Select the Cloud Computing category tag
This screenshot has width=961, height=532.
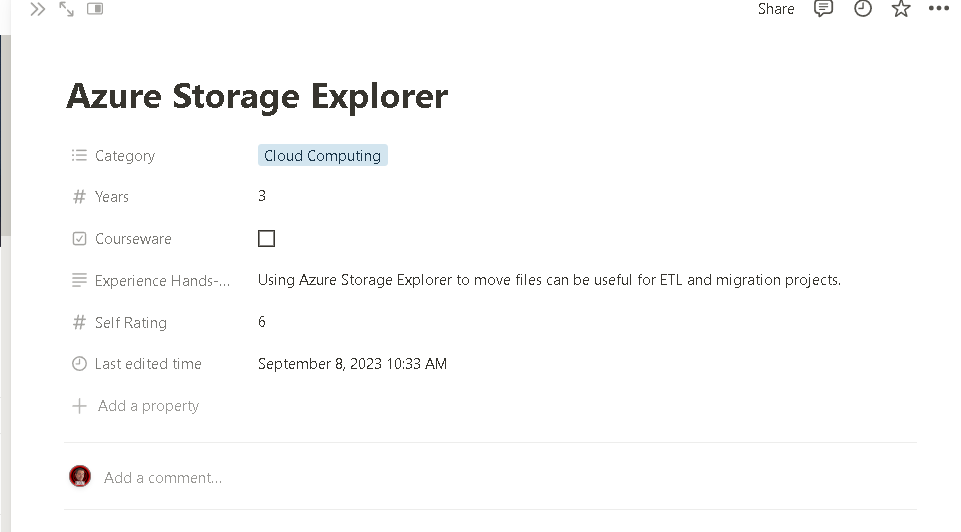pos(322,156)
